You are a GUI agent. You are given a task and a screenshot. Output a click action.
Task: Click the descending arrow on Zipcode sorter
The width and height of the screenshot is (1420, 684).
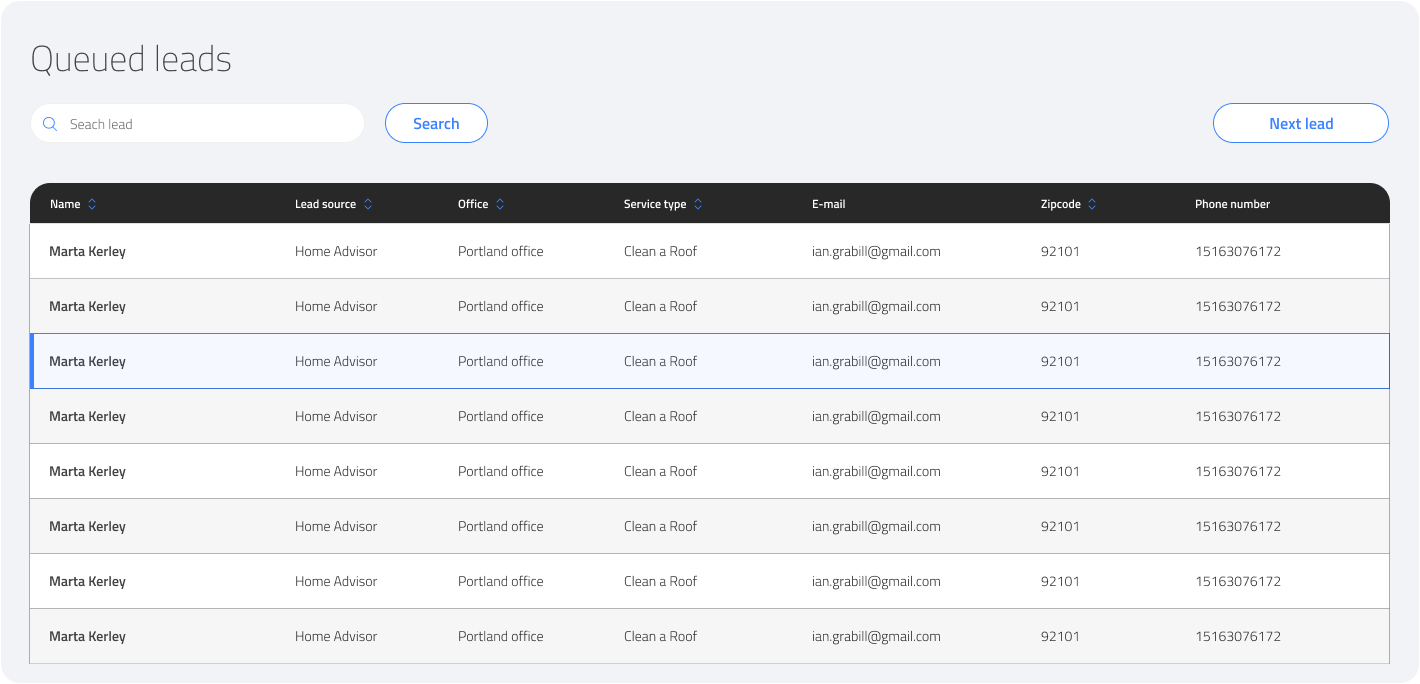(x=1091, y=208)
